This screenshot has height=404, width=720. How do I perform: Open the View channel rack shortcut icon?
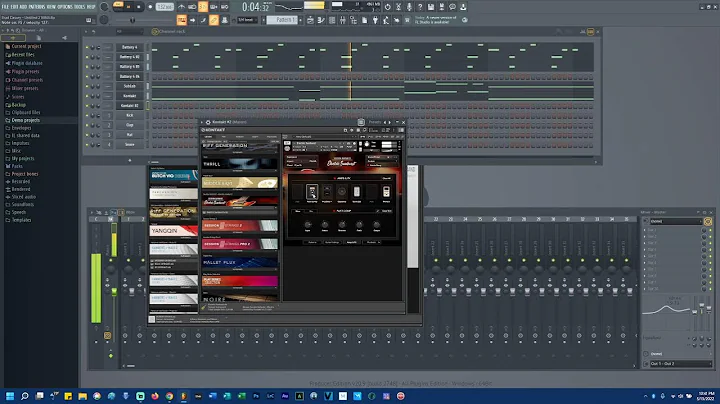click(x=332, y=20)
